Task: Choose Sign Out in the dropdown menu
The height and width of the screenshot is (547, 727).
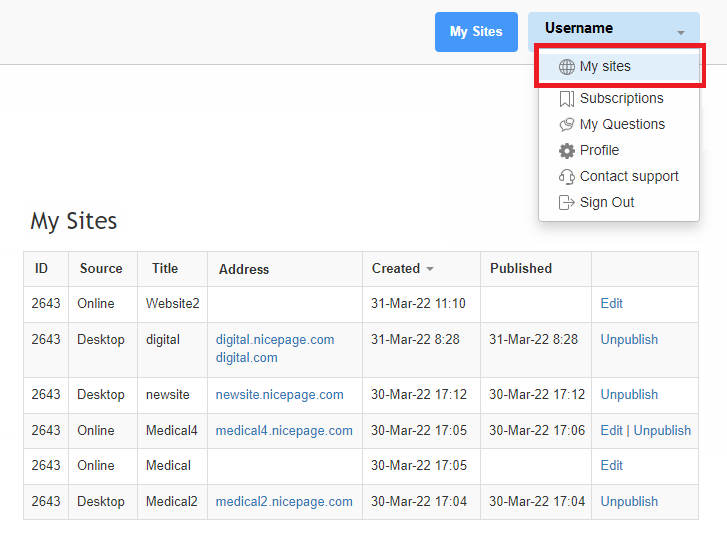Action: pos(606,203)
